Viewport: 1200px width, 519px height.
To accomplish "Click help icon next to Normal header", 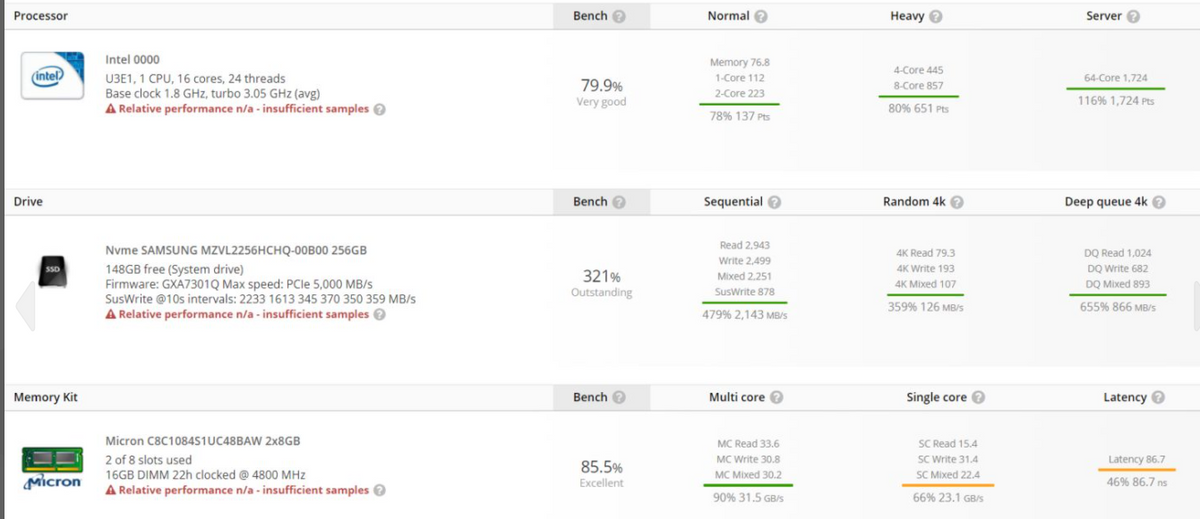I will [x=761, y=17].
